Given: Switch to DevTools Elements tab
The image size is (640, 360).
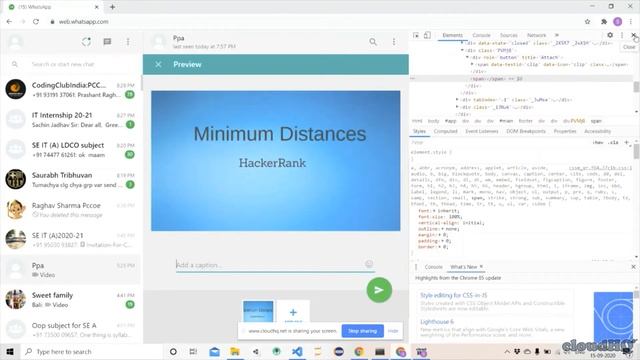Looking at the screenshot, I should [453, 35].
